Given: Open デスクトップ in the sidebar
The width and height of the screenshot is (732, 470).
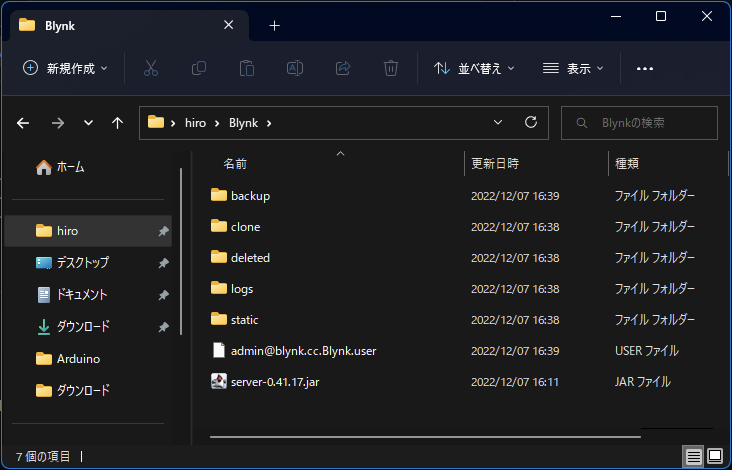Looking at the screenshot, I should point(72,263).
